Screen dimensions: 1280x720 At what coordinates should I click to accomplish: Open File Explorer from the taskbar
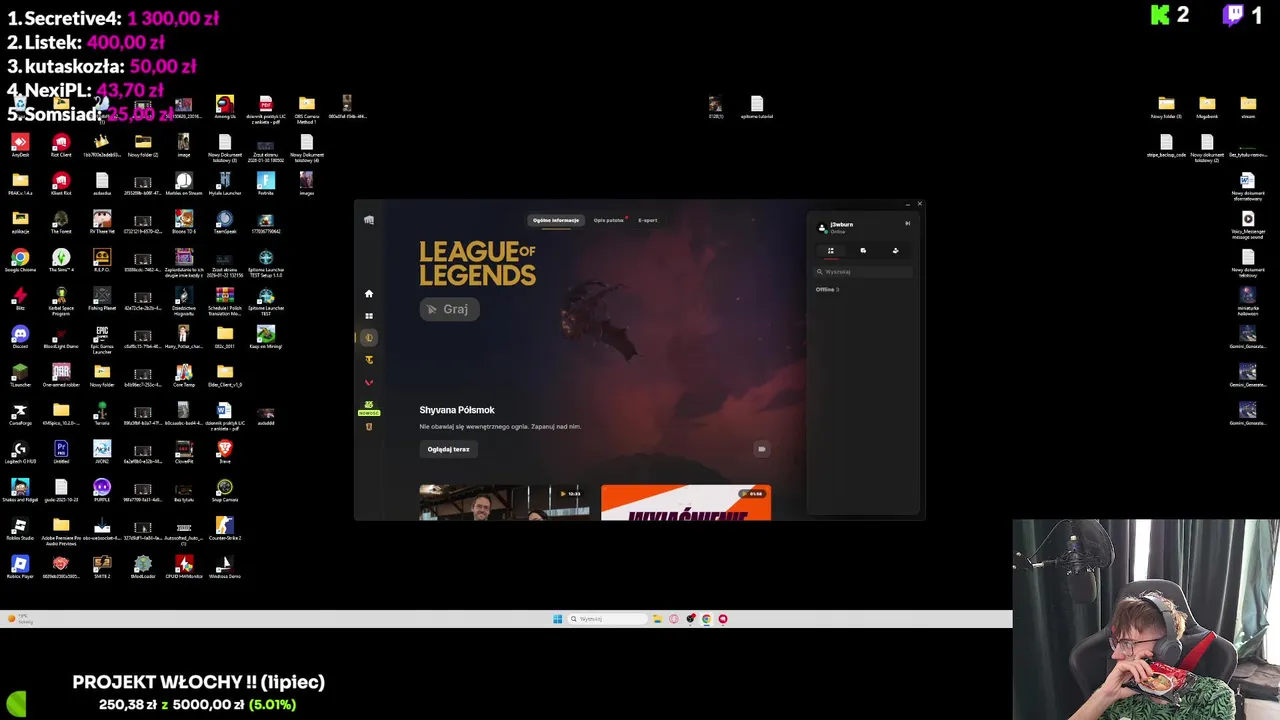pyautogui.click(x=657, y=619)
